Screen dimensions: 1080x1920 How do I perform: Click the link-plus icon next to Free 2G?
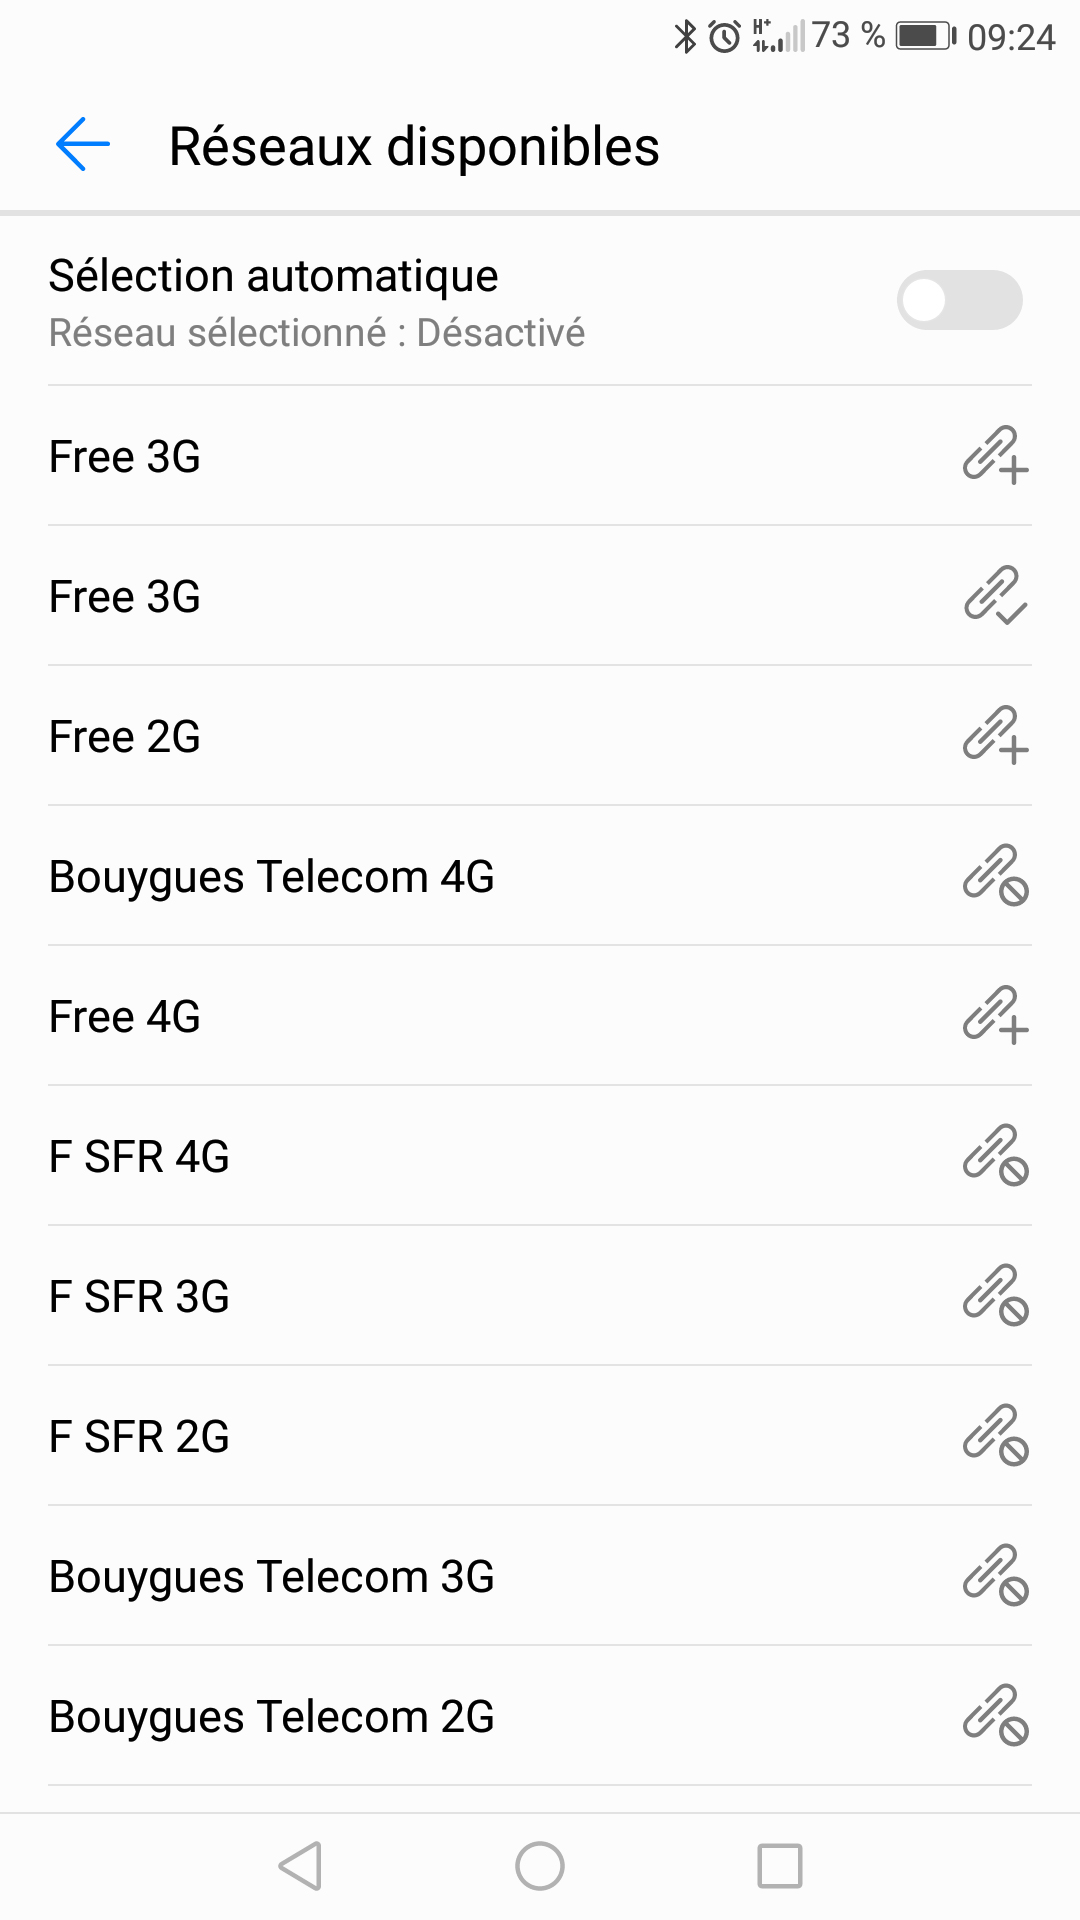[995, 735]
